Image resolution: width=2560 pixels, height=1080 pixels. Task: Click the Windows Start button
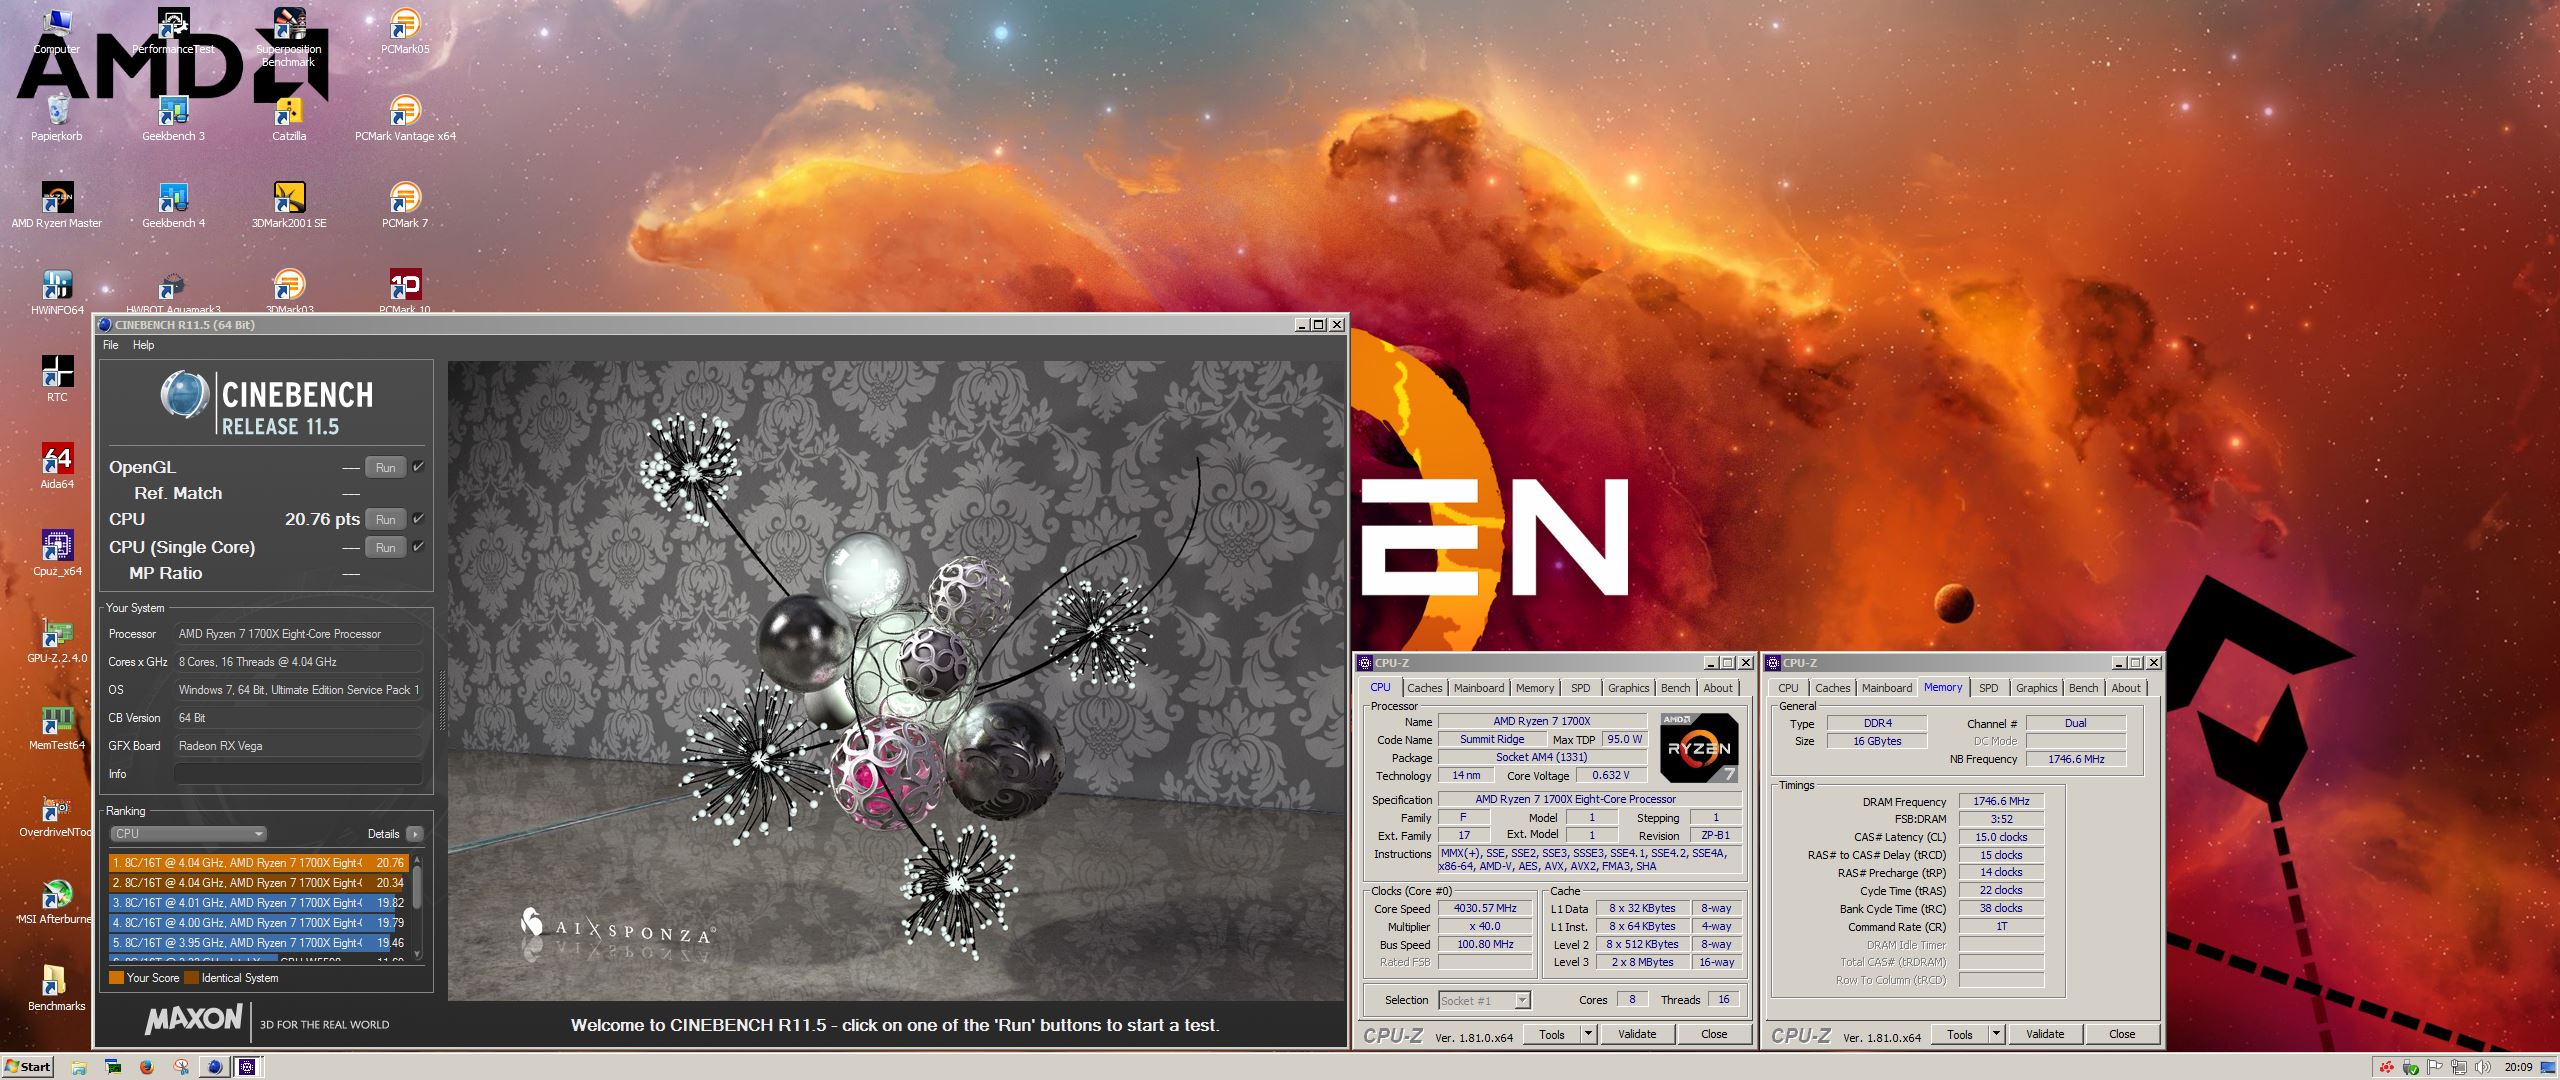pyautogui.click(x=28, y=1066)
